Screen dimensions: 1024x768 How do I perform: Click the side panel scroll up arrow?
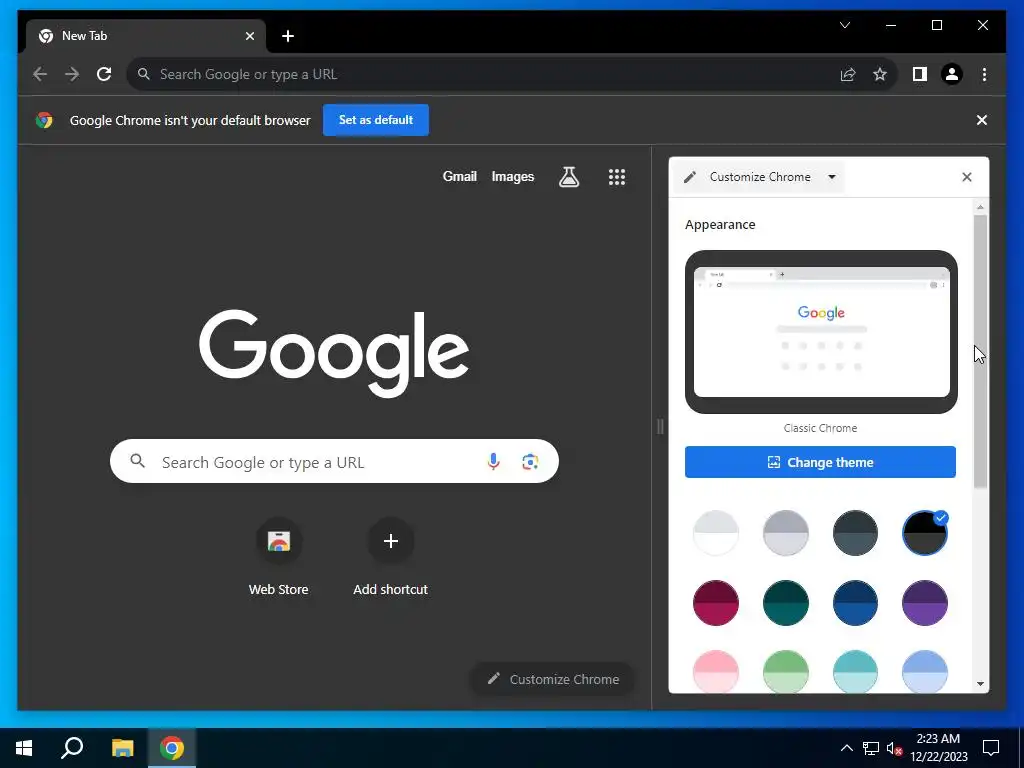coord(980,207)
